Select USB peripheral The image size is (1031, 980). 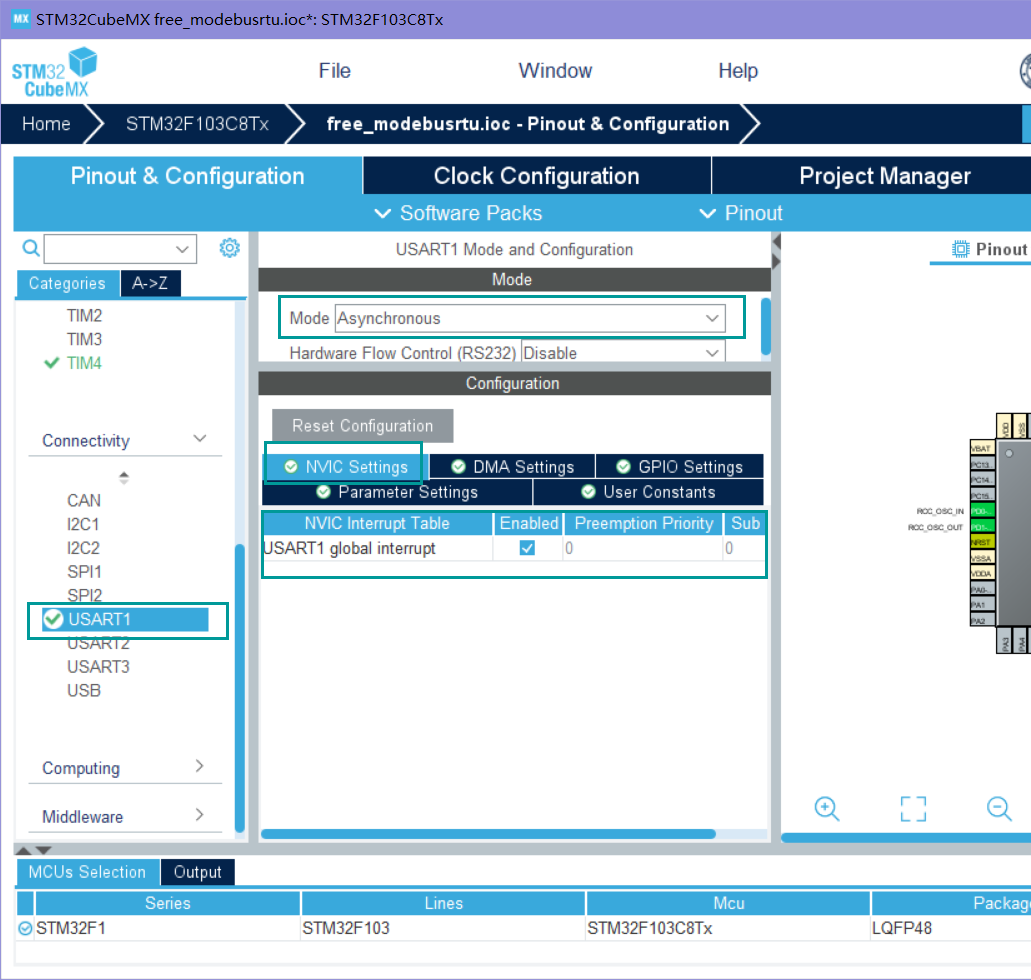coord(84,691)
